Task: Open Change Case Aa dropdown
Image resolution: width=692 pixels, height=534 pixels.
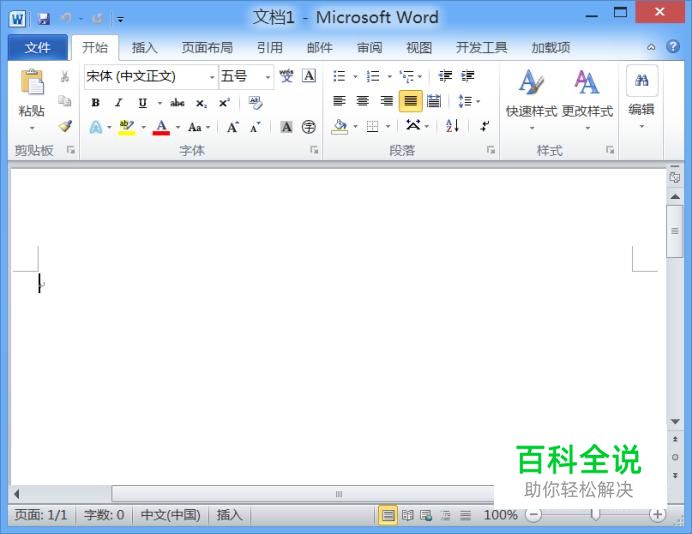Action: [199, 128]
